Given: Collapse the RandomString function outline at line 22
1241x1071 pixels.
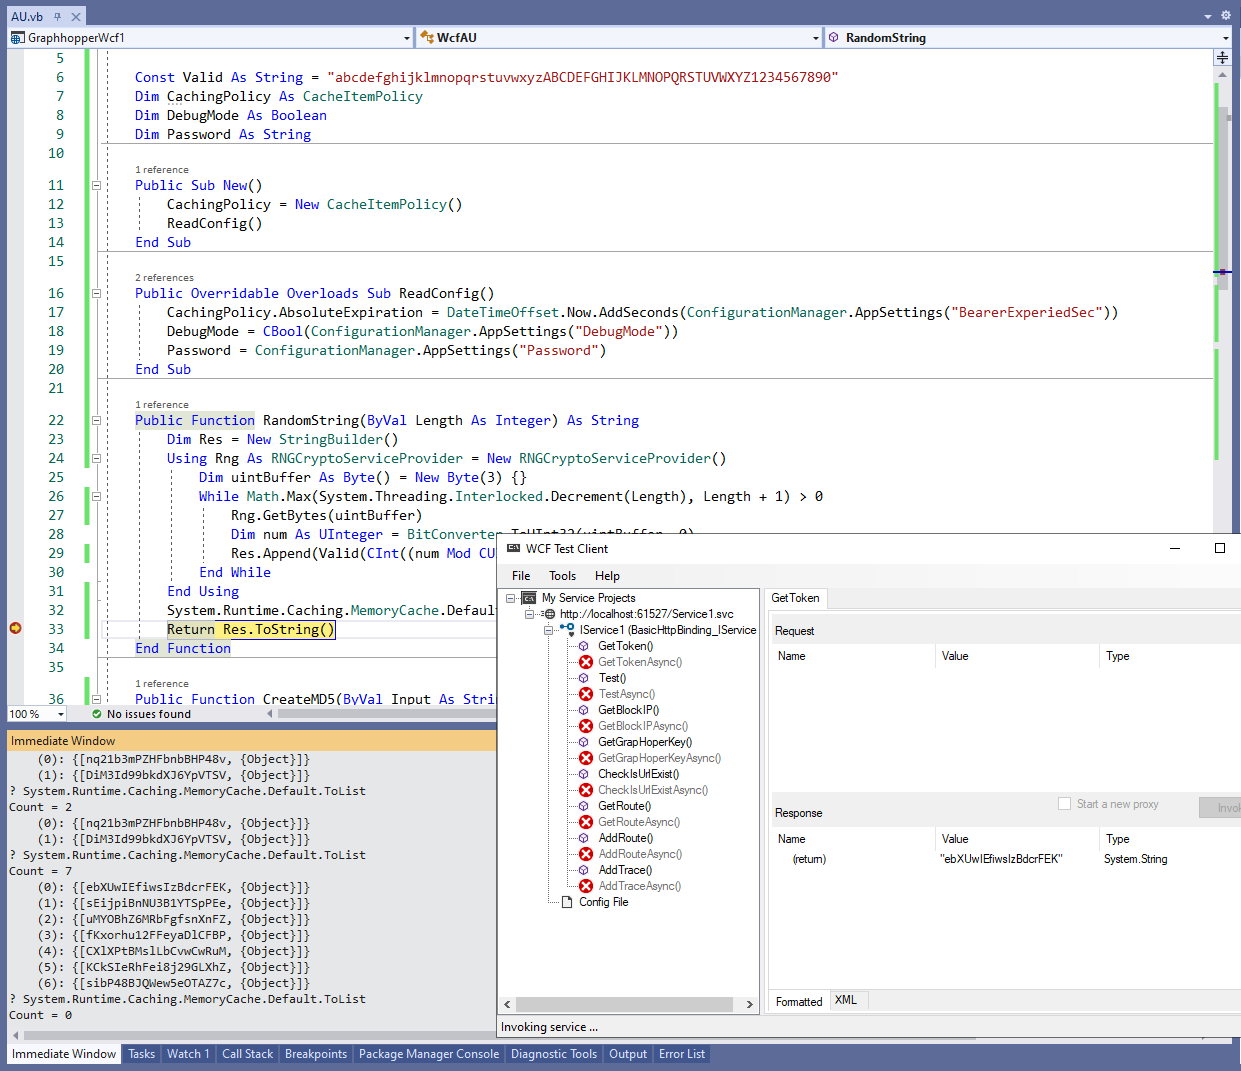Looking at the screenshot, I should 96,421.
